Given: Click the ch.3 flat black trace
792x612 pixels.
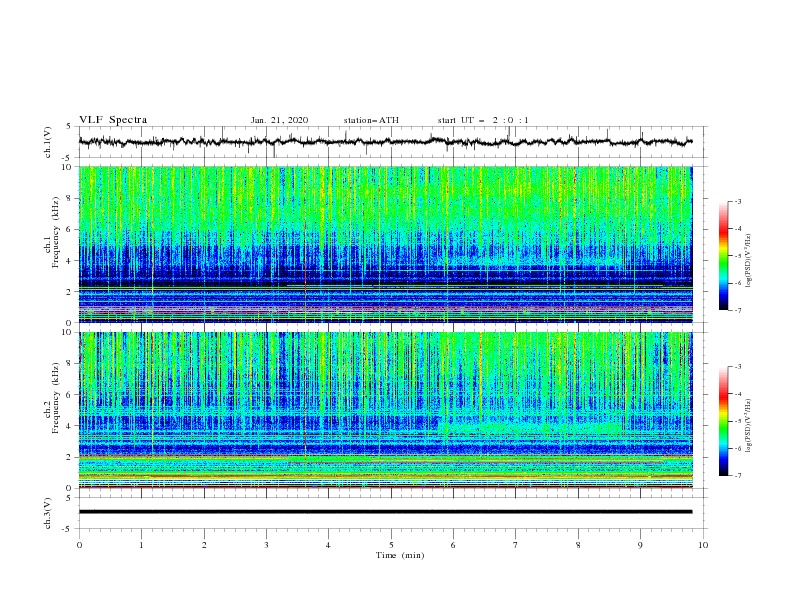Looking at the screenshot, I should [385, 512].
